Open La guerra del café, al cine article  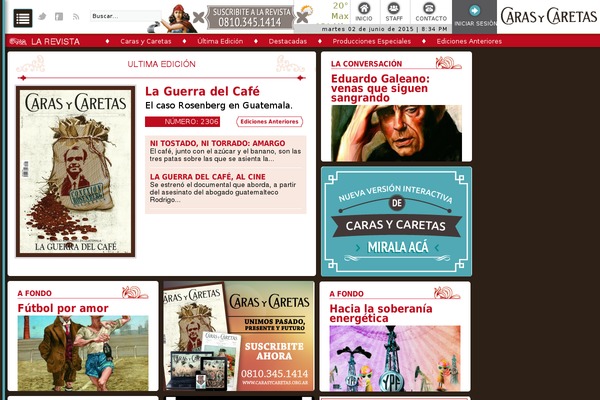tap(207, 177)
